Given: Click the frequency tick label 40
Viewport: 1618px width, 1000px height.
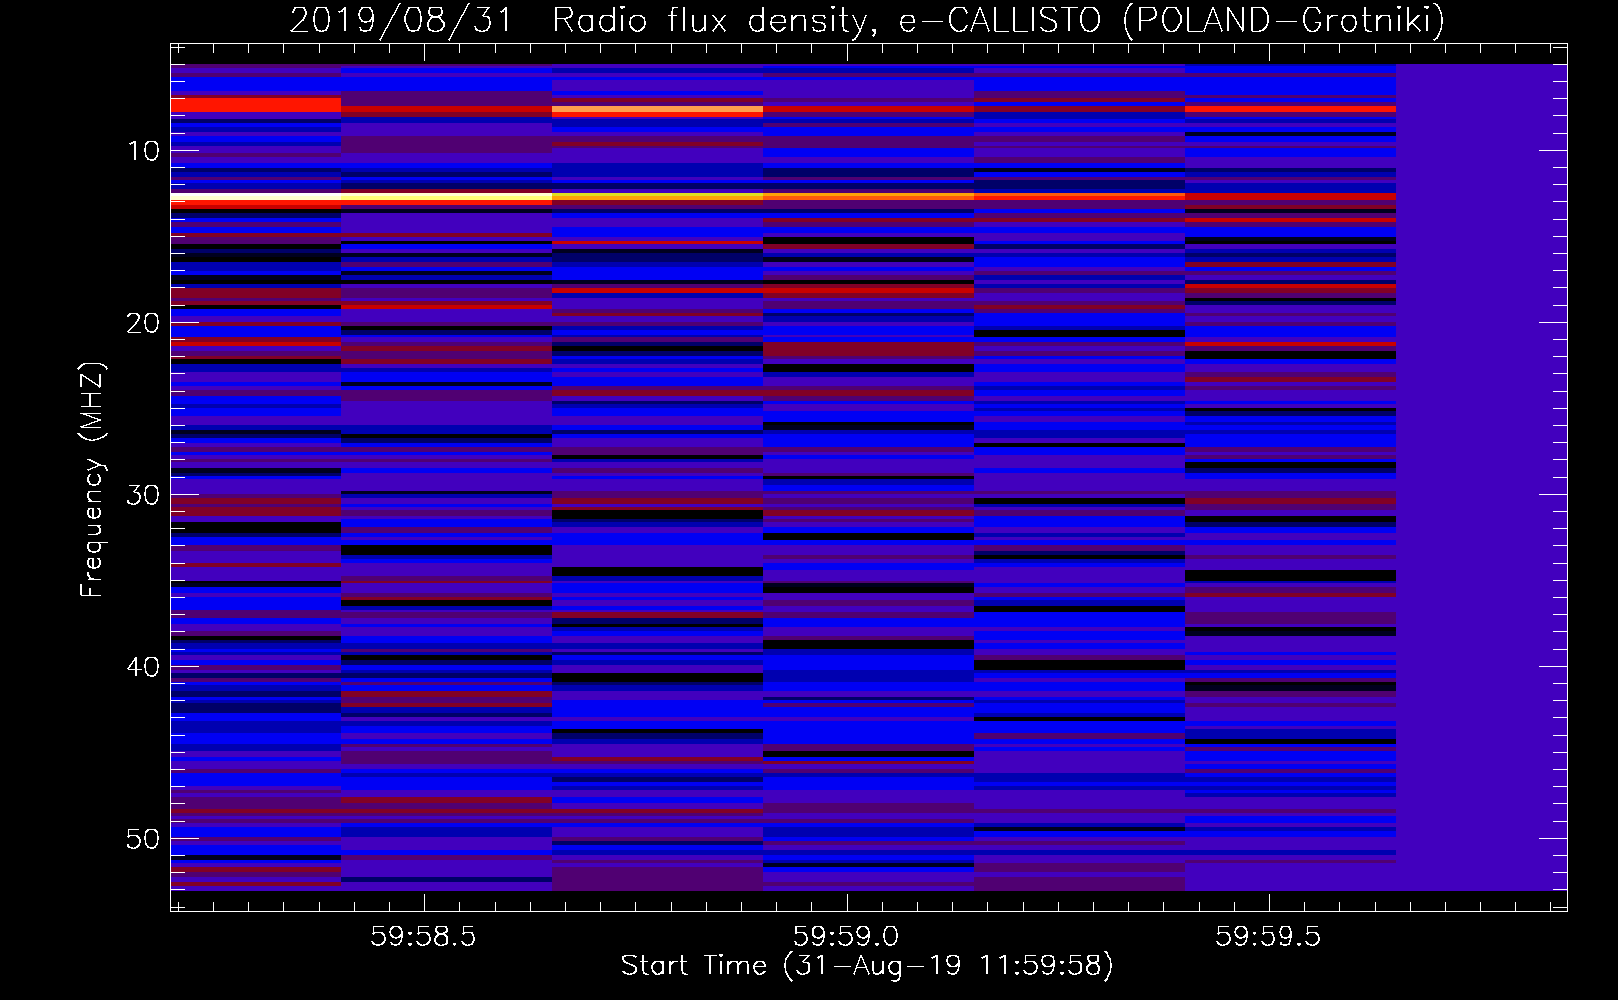Looking at the screenshot, I should tap(144, 667).
